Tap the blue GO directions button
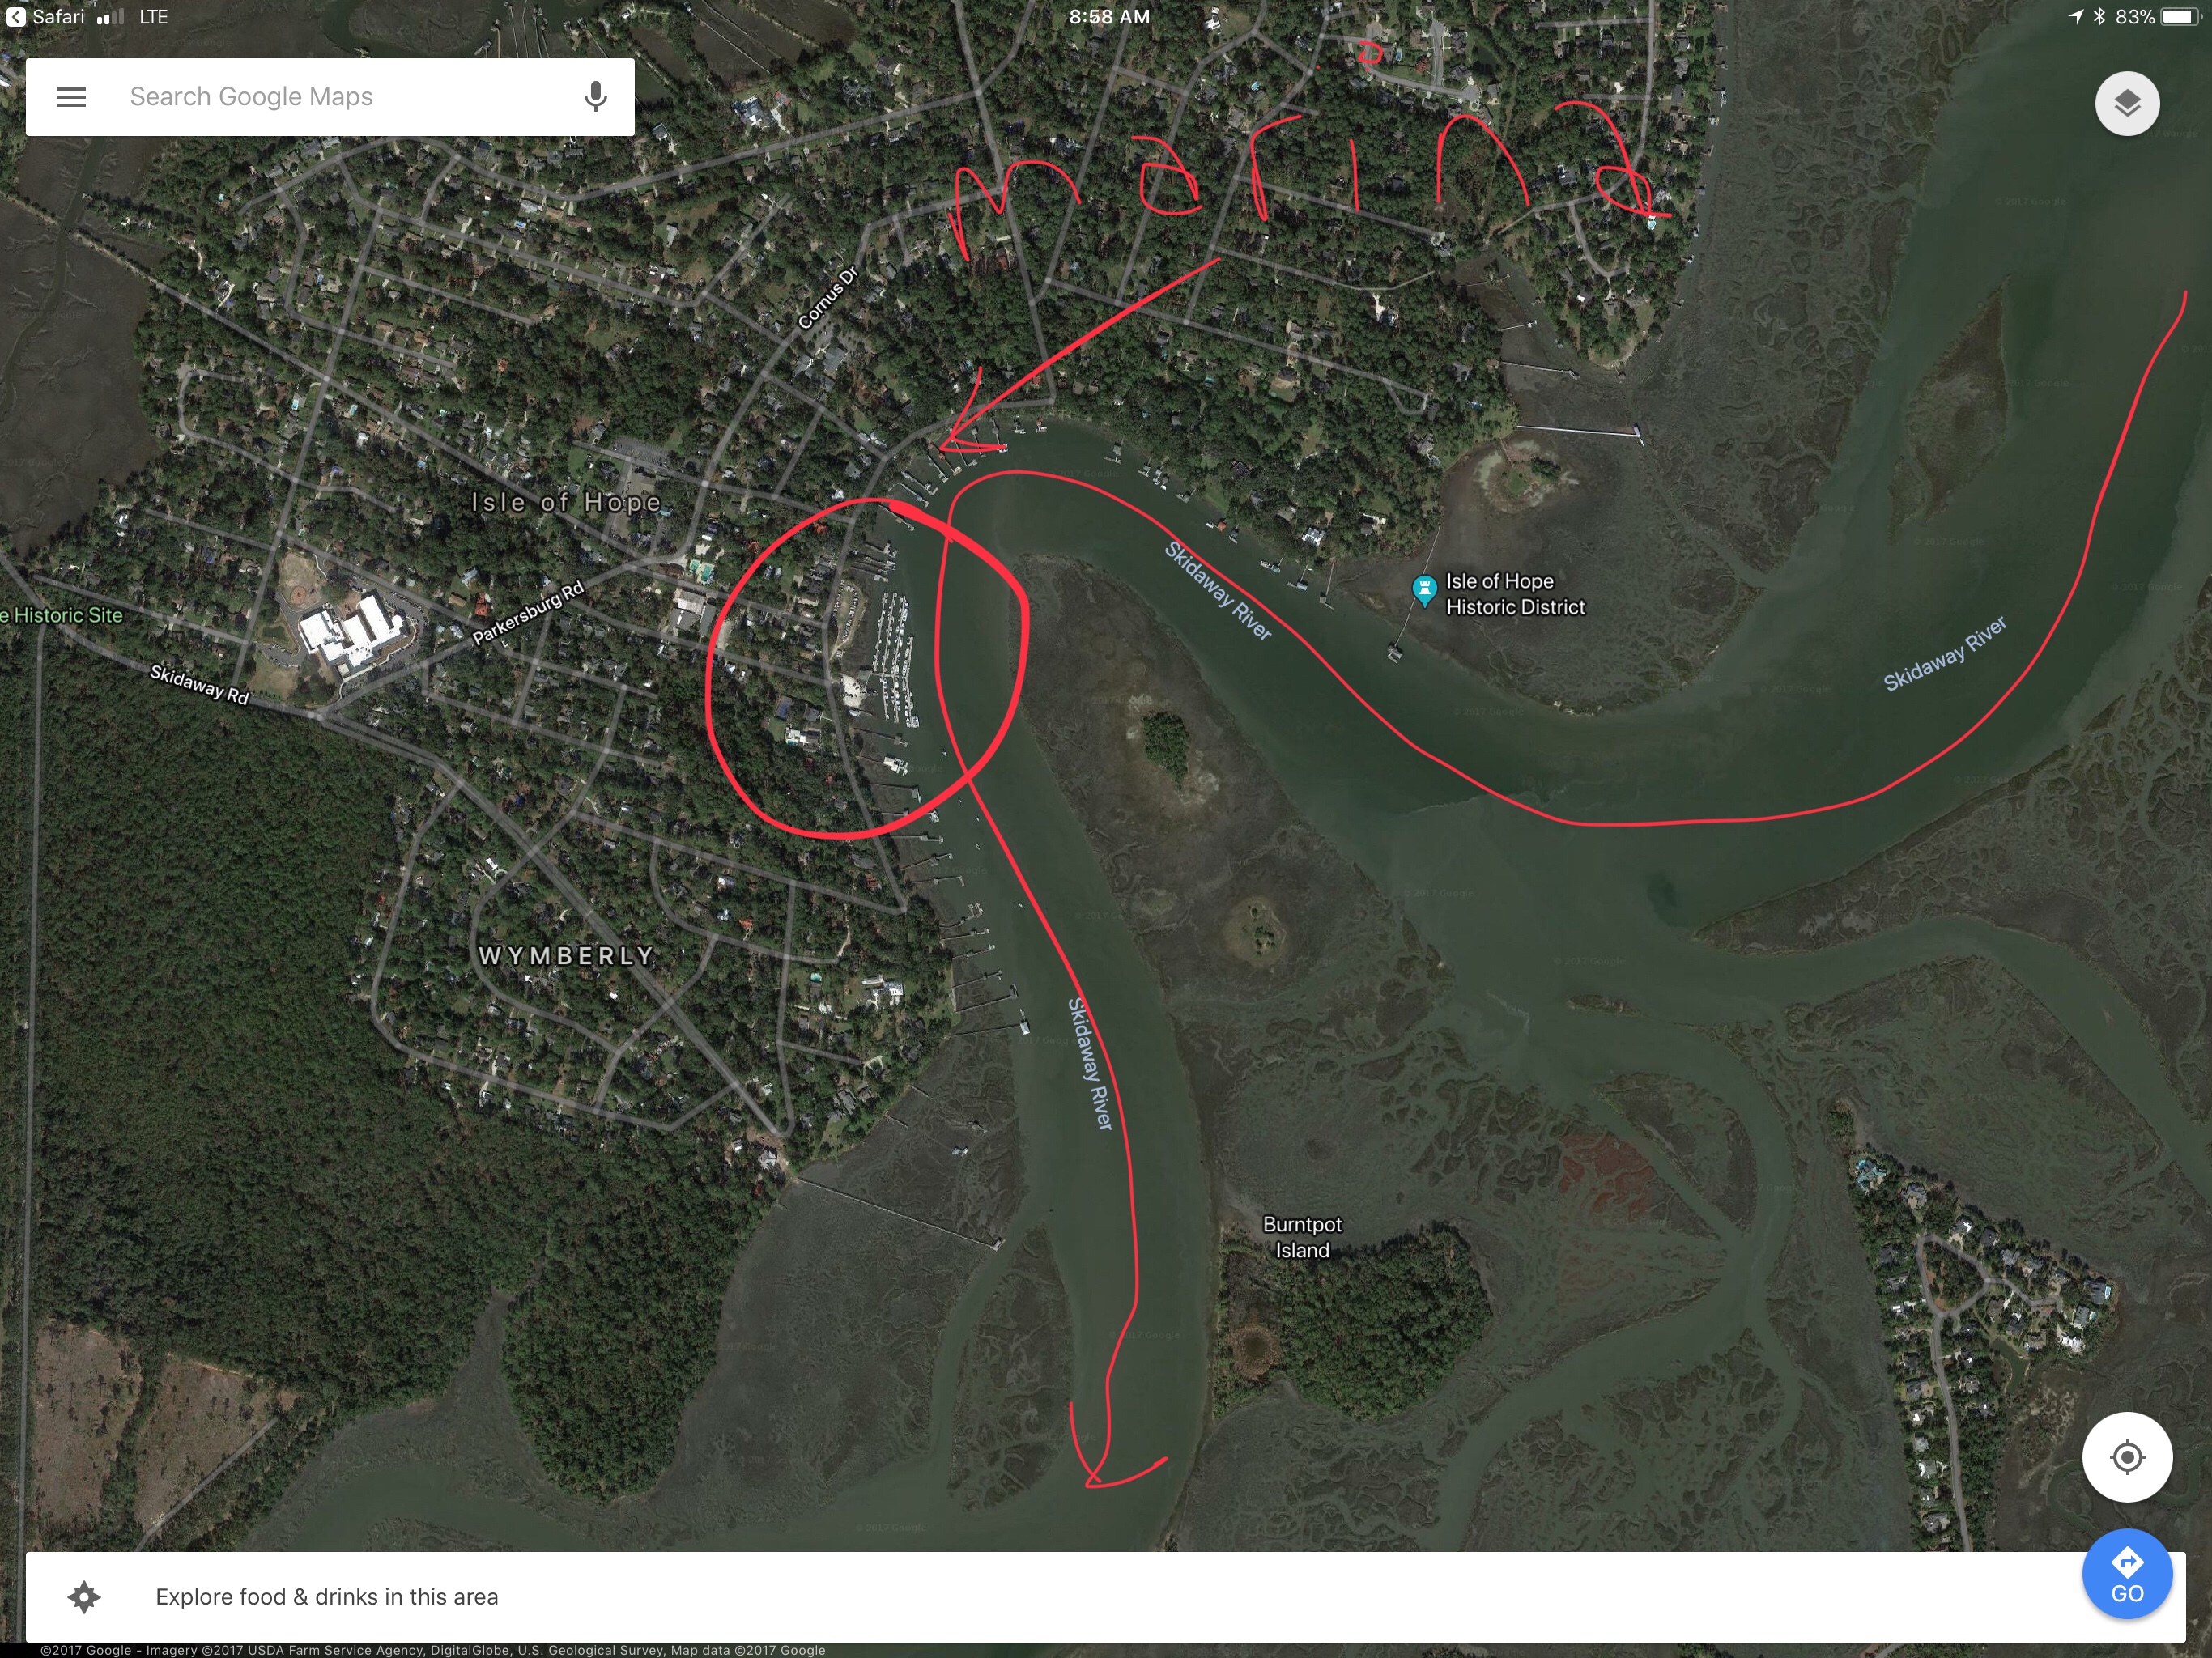The height and width of the screenshot is (1658, 2212). (x=2127, y=1575)
